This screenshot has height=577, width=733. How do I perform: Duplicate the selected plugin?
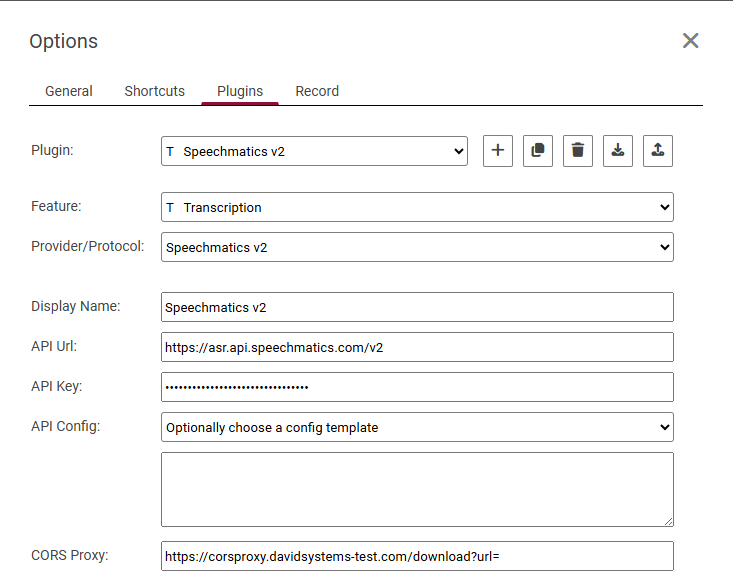tap(538, 151)
